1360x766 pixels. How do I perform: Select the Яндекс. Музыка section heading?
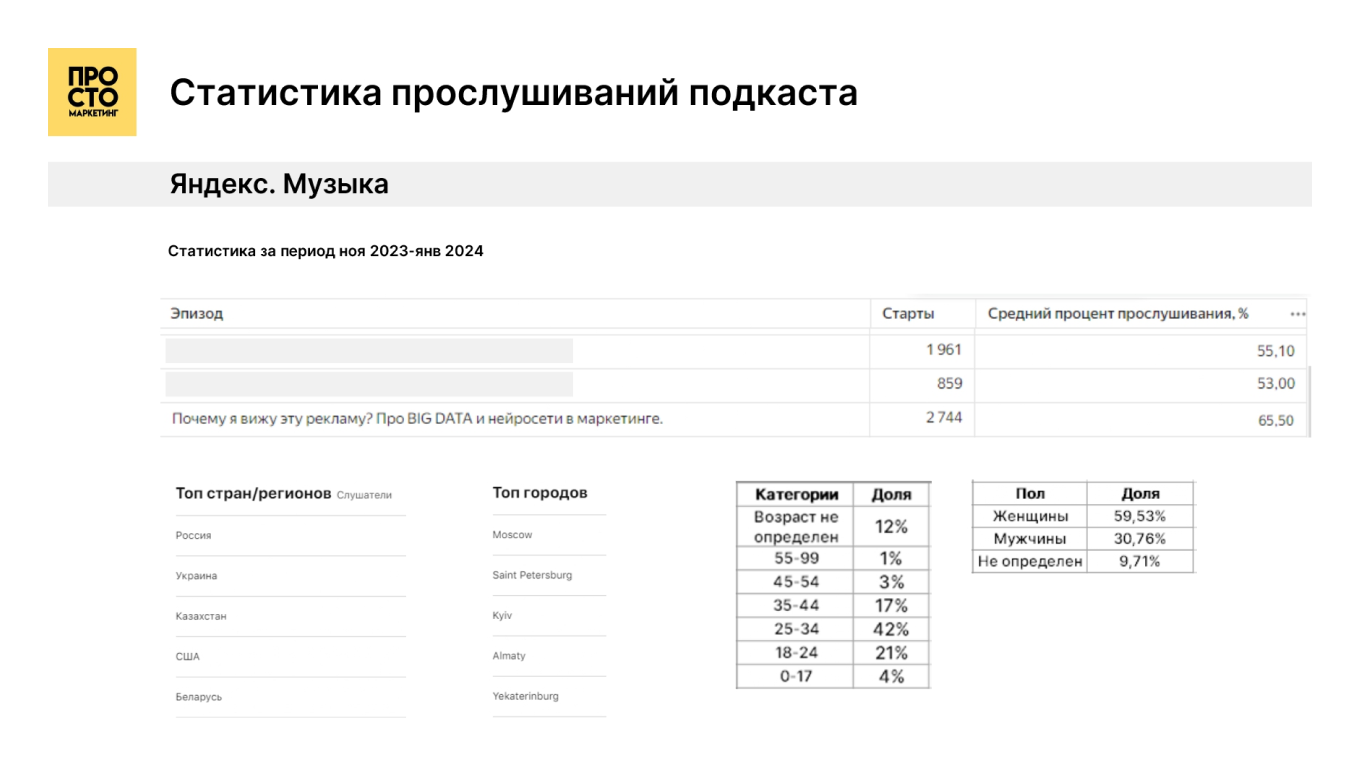point(279,185)
